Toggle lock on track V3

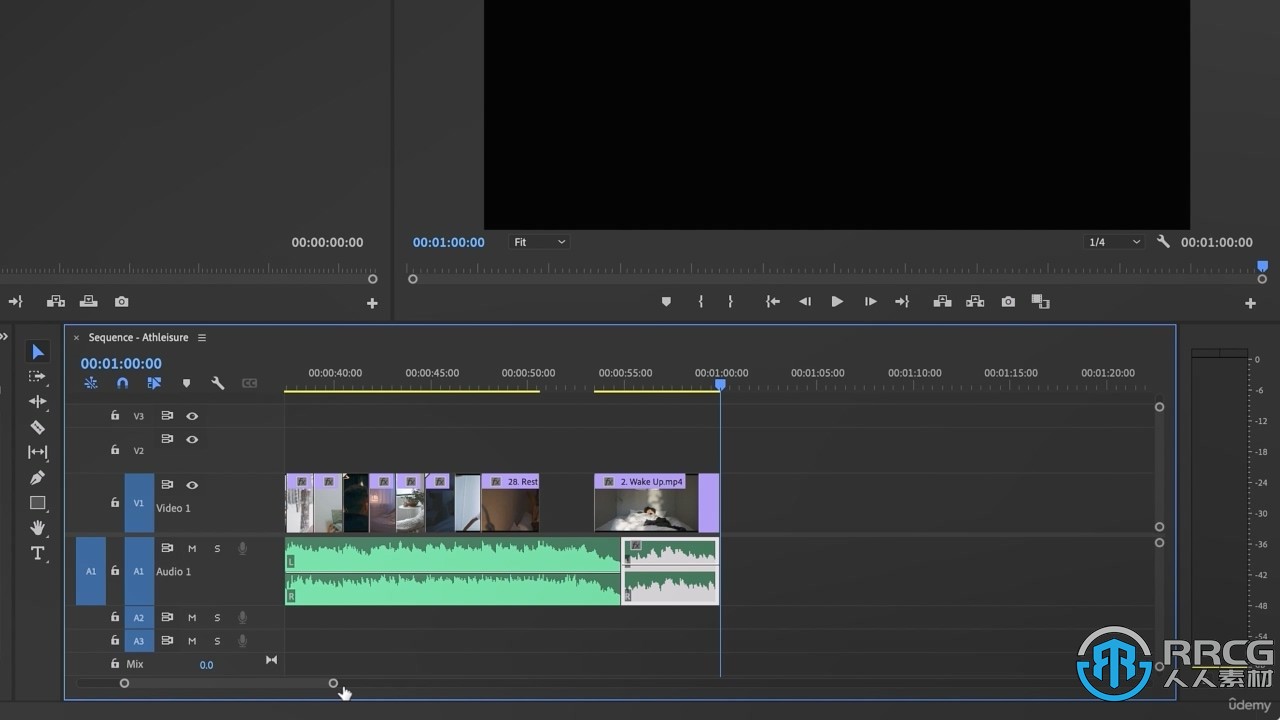(115, 416)
